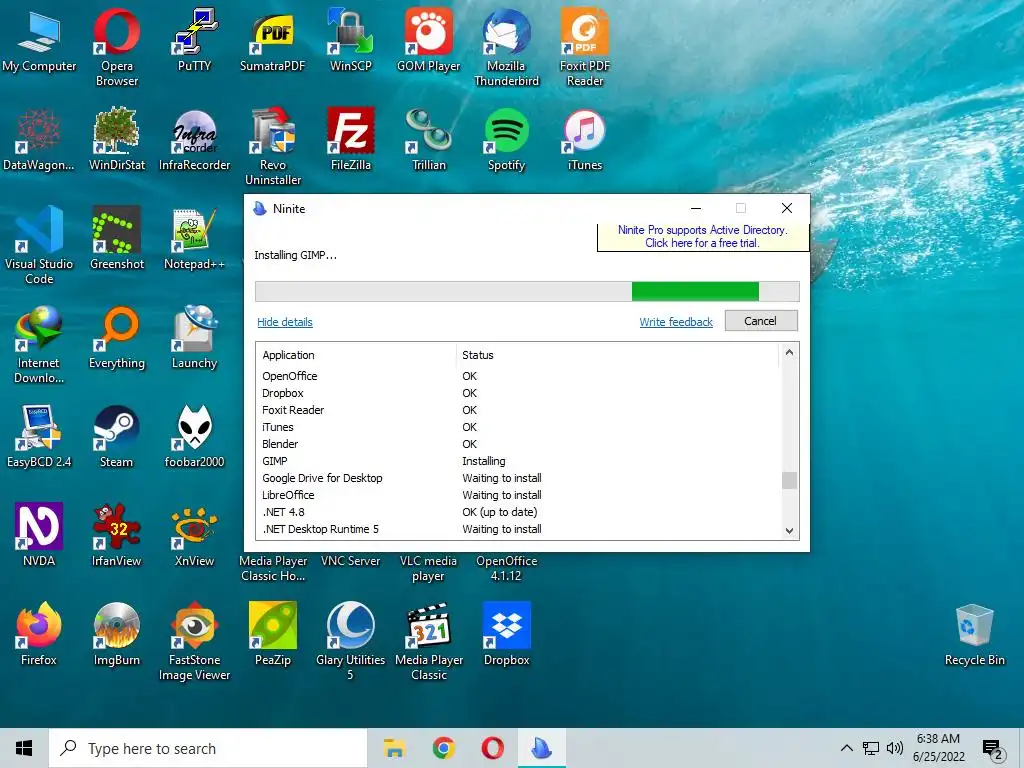This screenshot has height=768, width=1024.
Task: Select the ImgBurn desktop icon
Action: click(116, 635)
